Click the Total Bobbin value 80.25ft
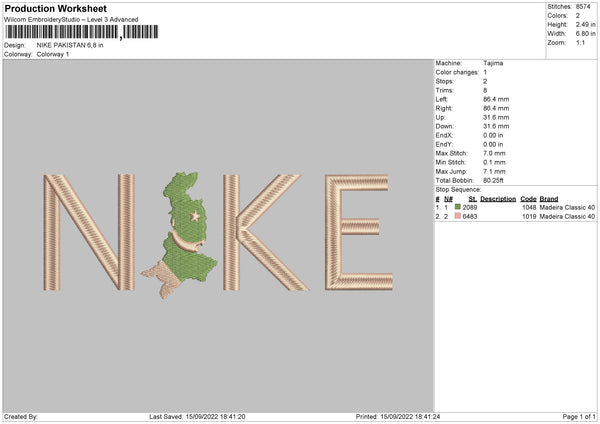The image size is (600, 424). tap(494, 180)
